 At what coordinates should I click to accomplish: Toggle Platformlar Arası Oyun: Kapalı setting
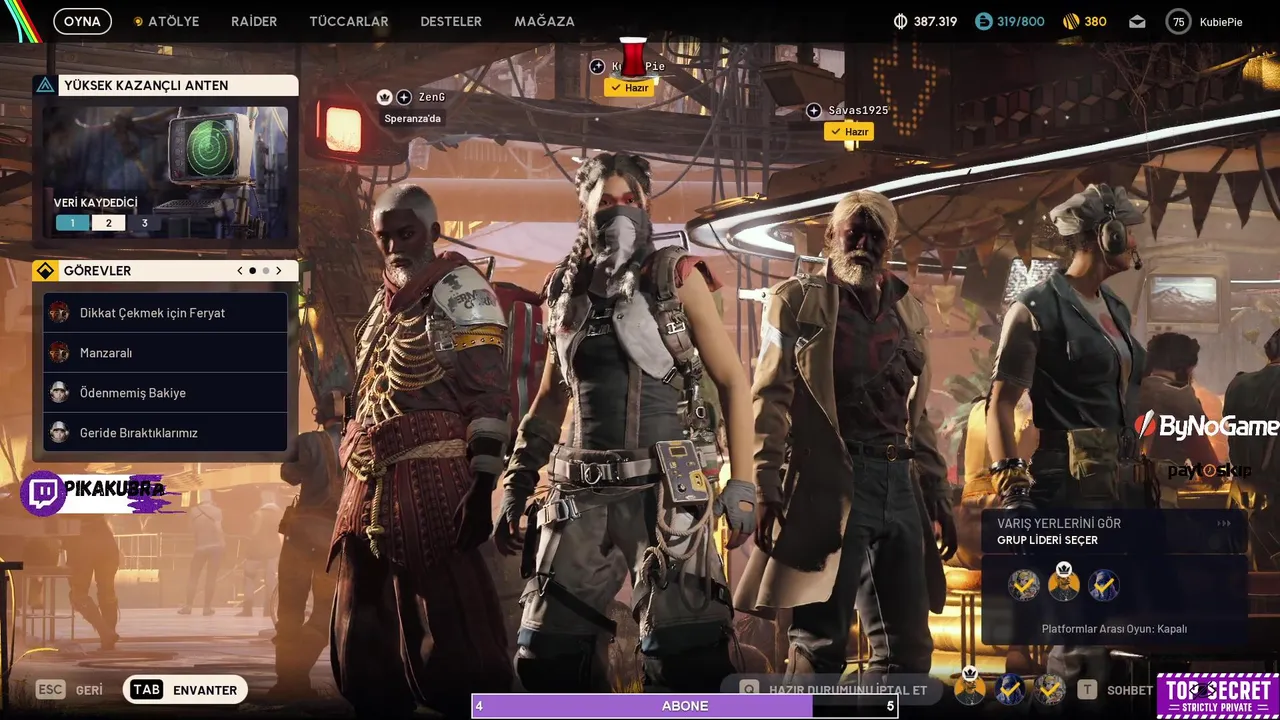(1114, 629)
